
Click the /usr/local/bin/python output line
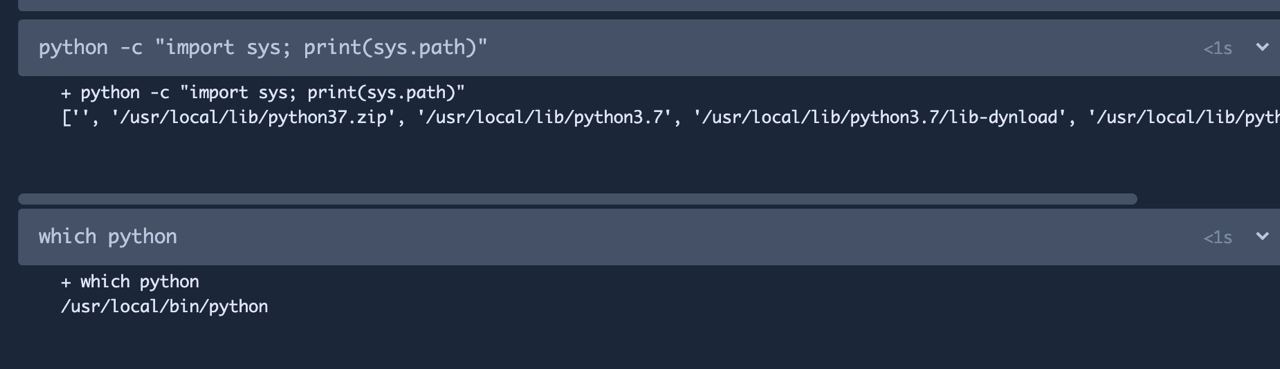coord(164,306)
